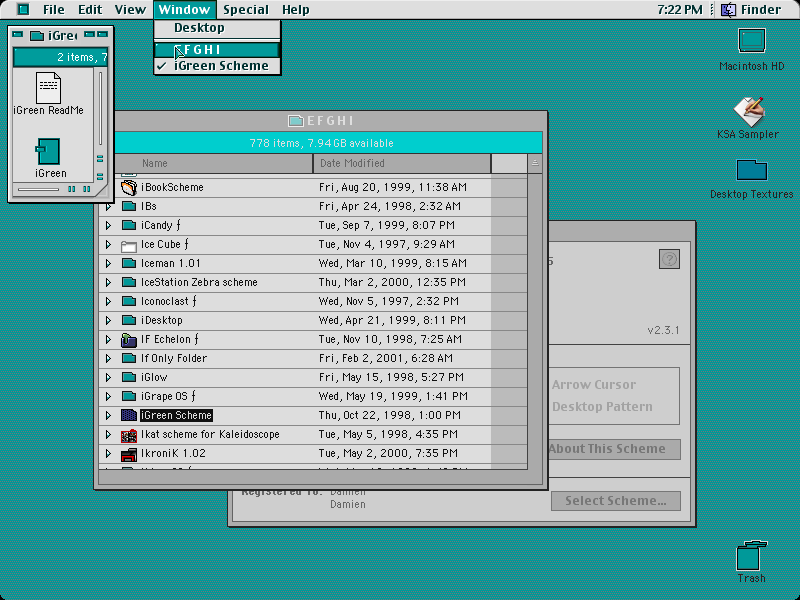
Task: Select the KSA Sampler desktop icon
Action: tap(749, 112)
